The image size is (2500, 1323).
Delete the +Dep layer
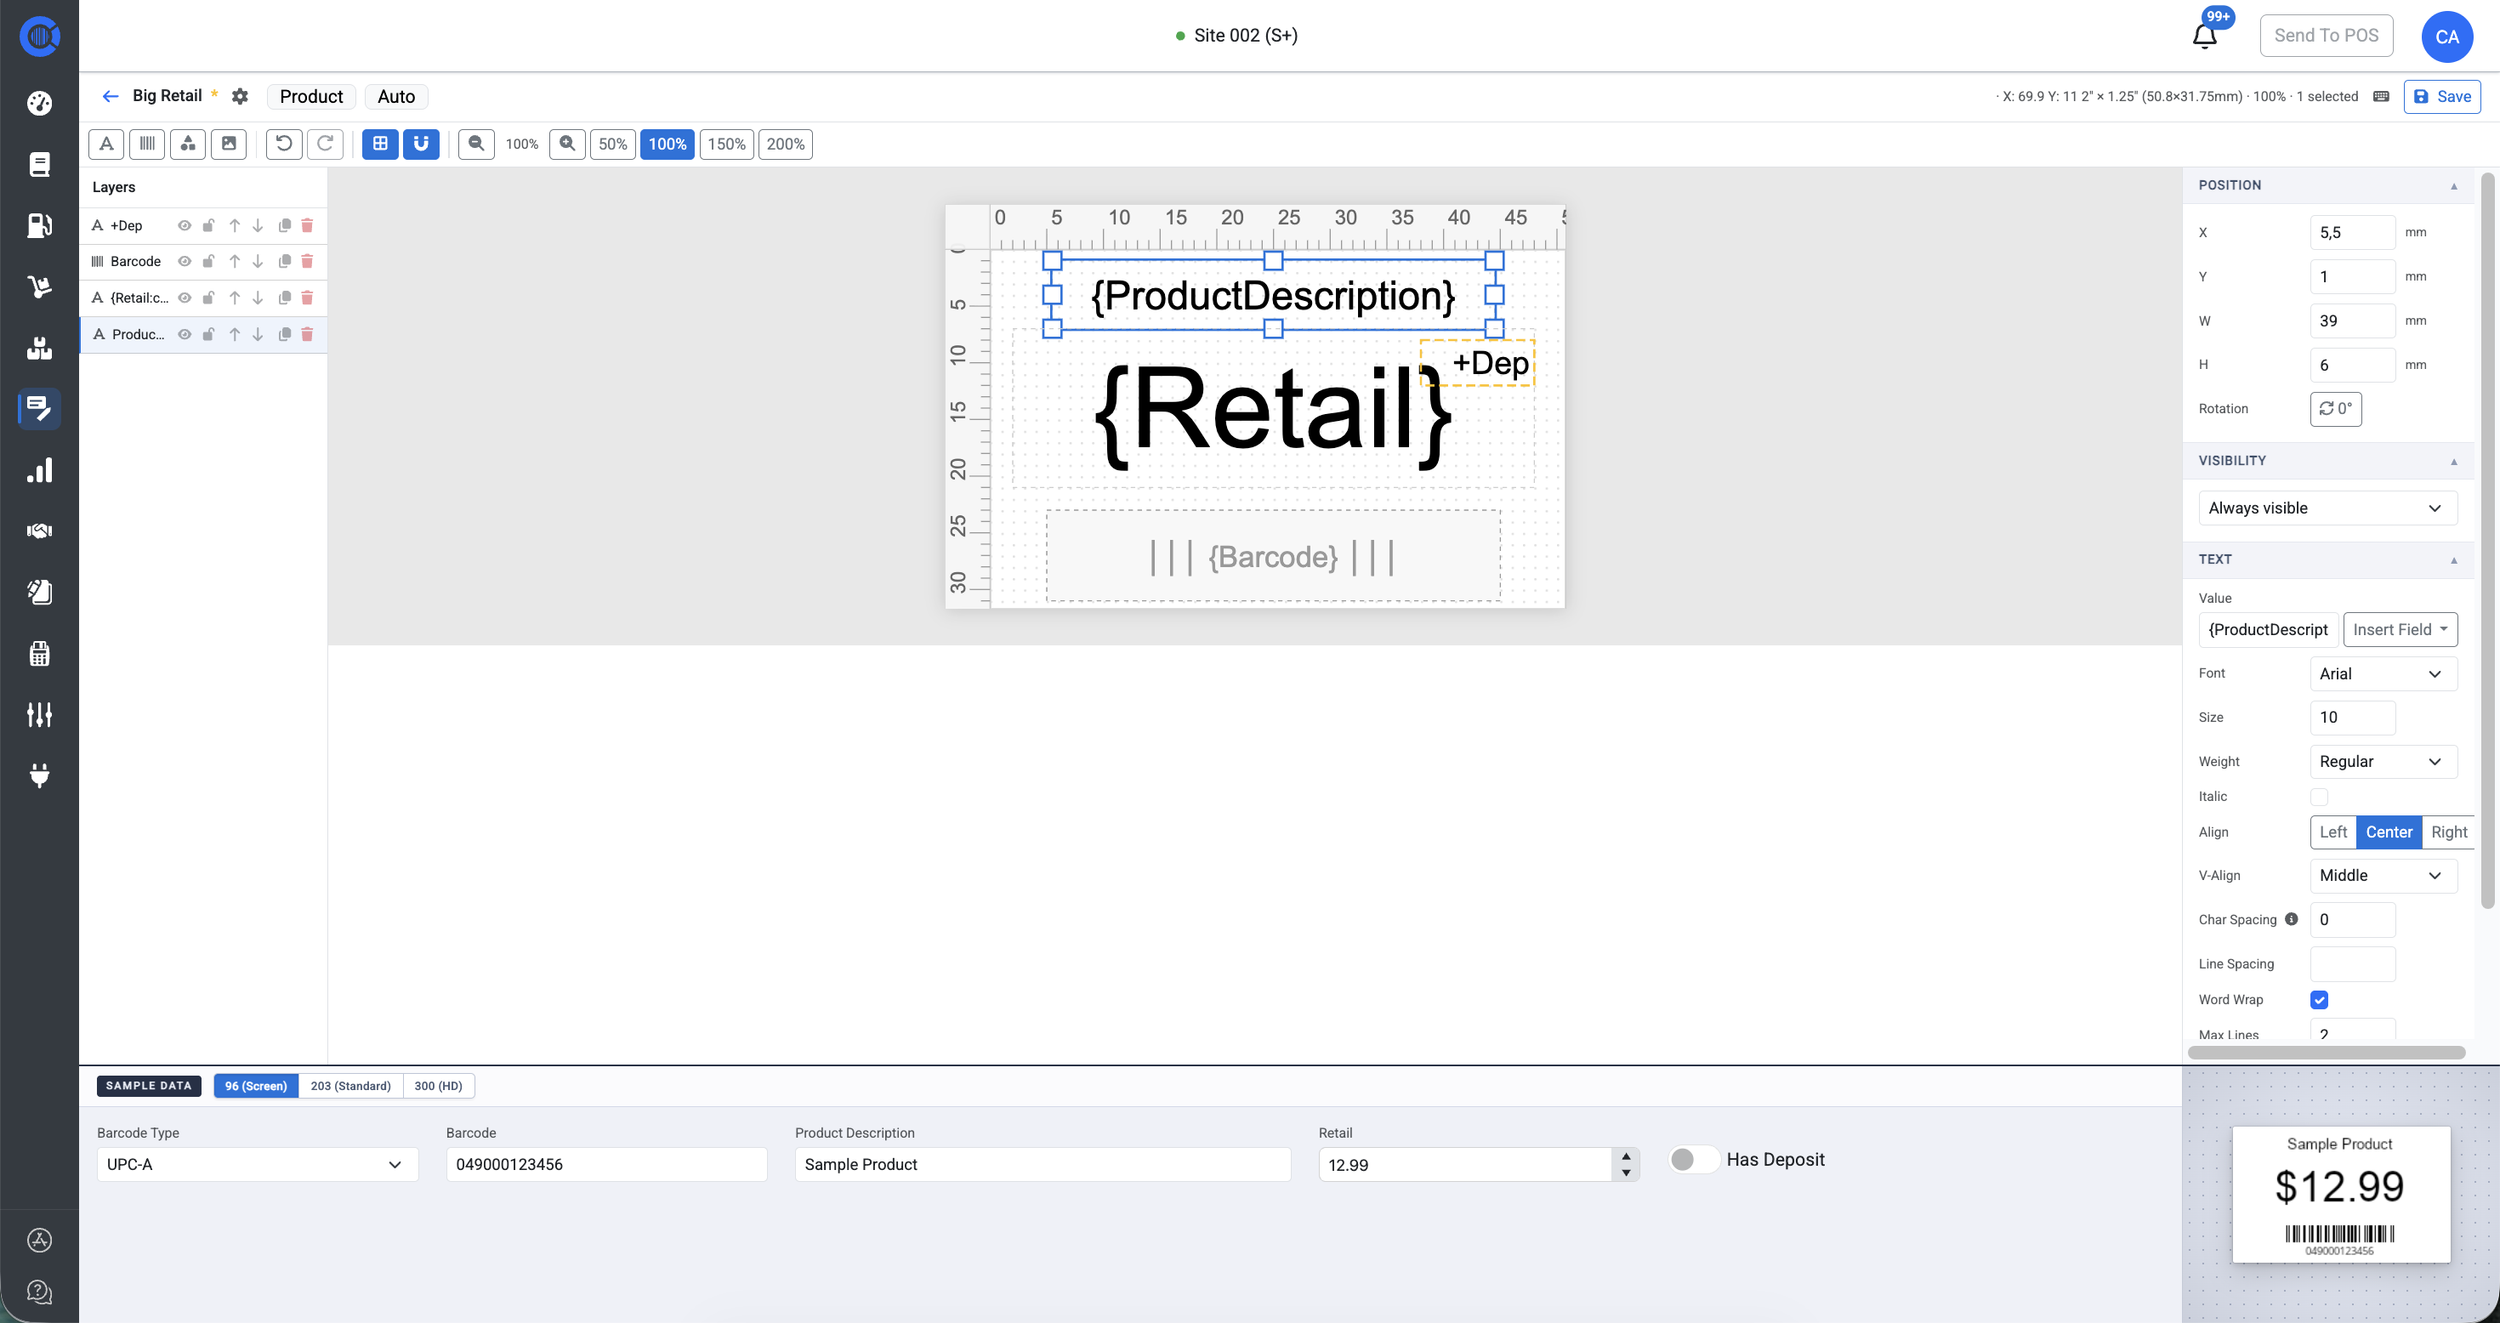307,226
